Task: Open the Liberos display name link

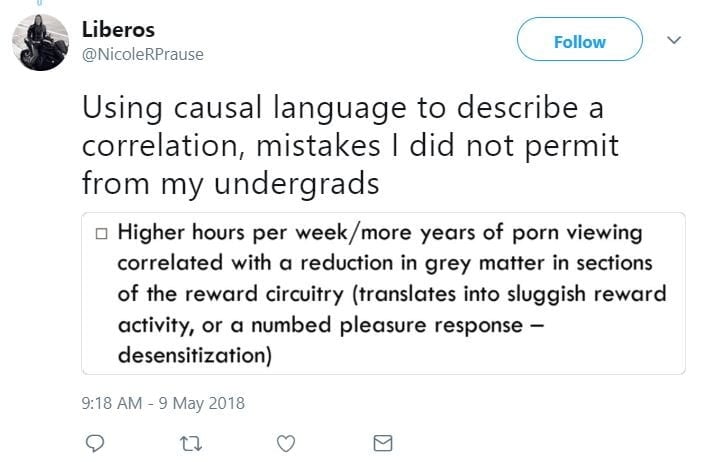Action: point(118,29)
